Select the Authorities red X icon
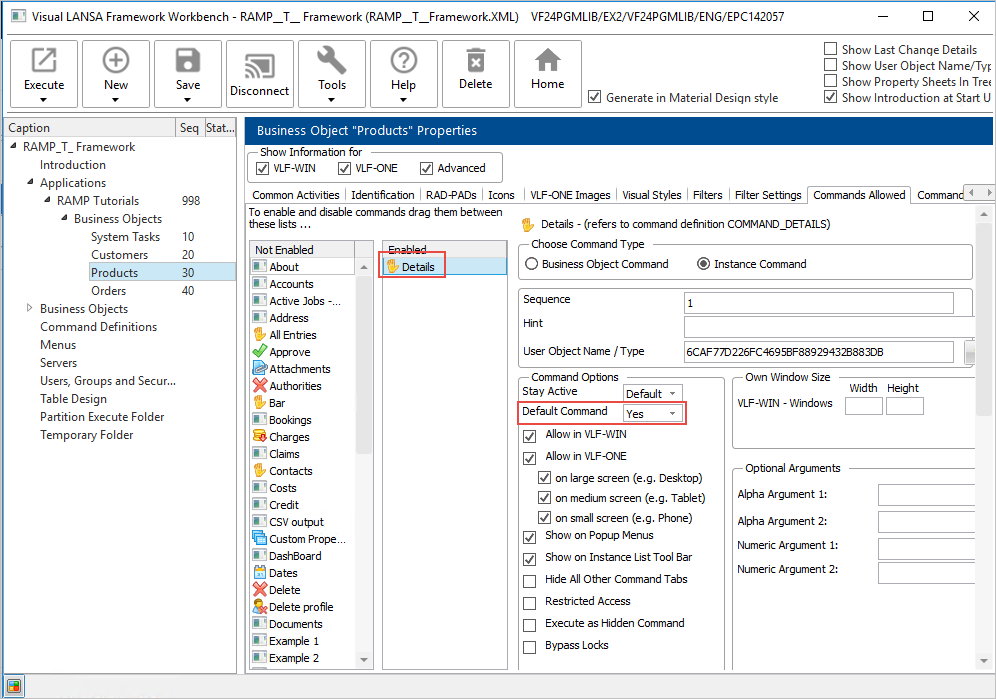Screen dimensions: 996x699 click(260, 385)
